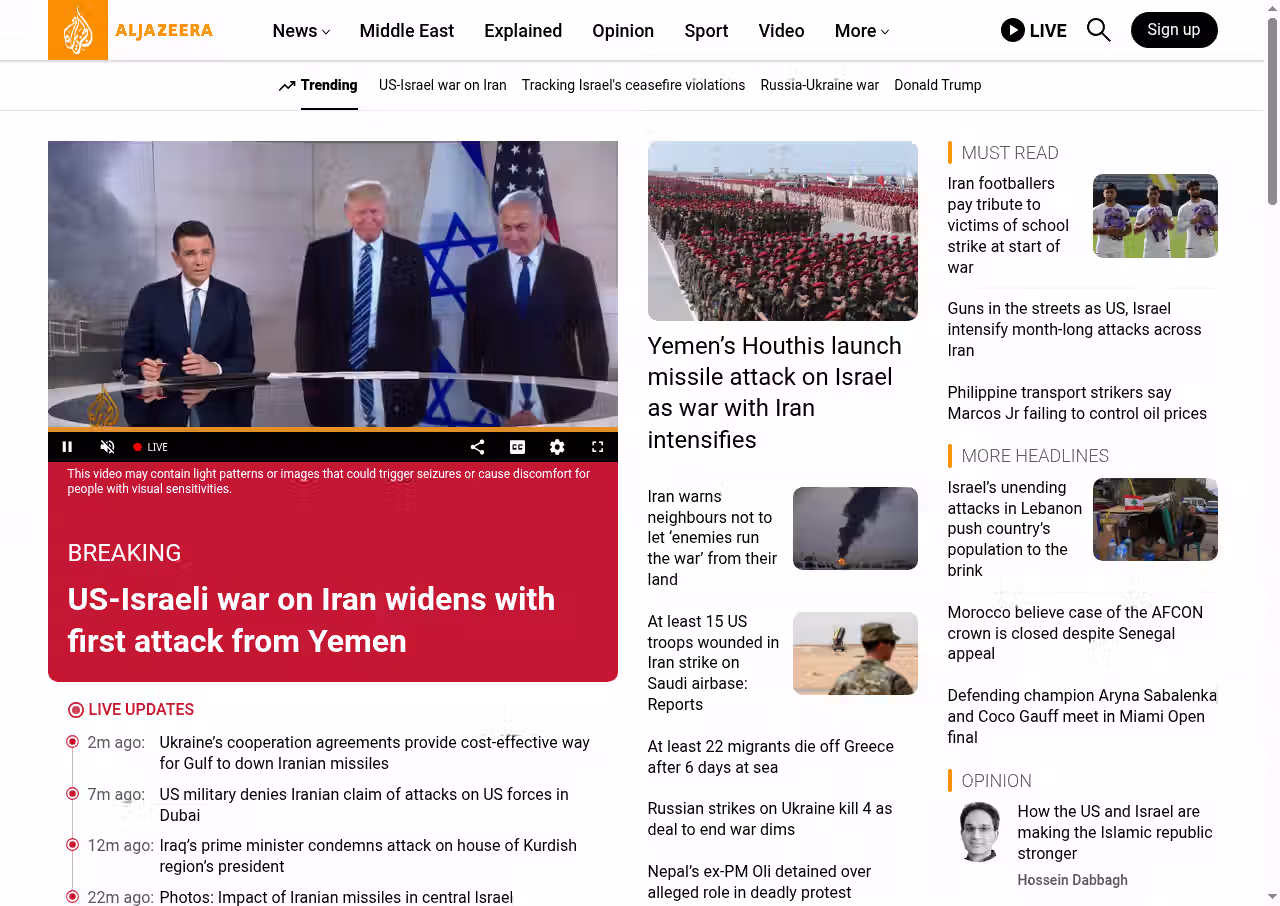Click Hossein Dabbagh author portrait
The height and width of the screenshot is (906, 1280).
click(979, 831)
